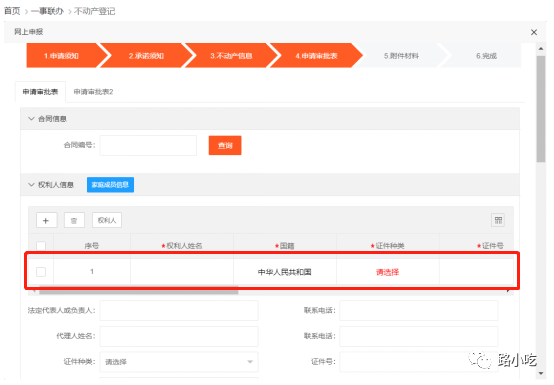Viewport: 554px width, 385px height.
Task: Click the plus icon to add a row
Action: point(46,220)
